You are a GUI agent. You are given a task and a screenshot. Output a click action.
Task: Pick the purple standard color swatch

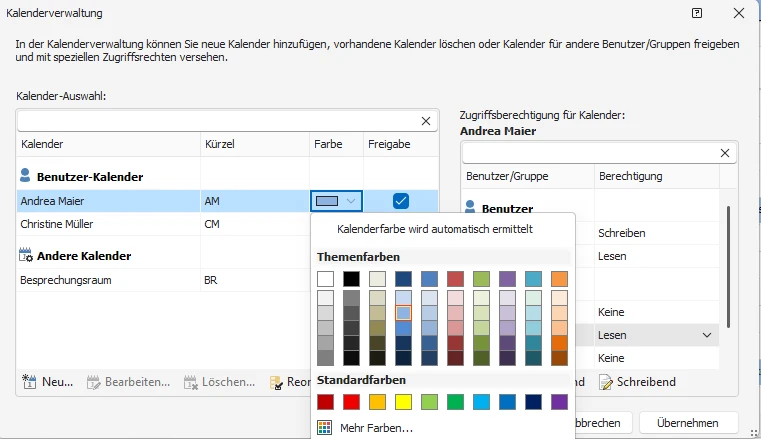coord(559,402)
